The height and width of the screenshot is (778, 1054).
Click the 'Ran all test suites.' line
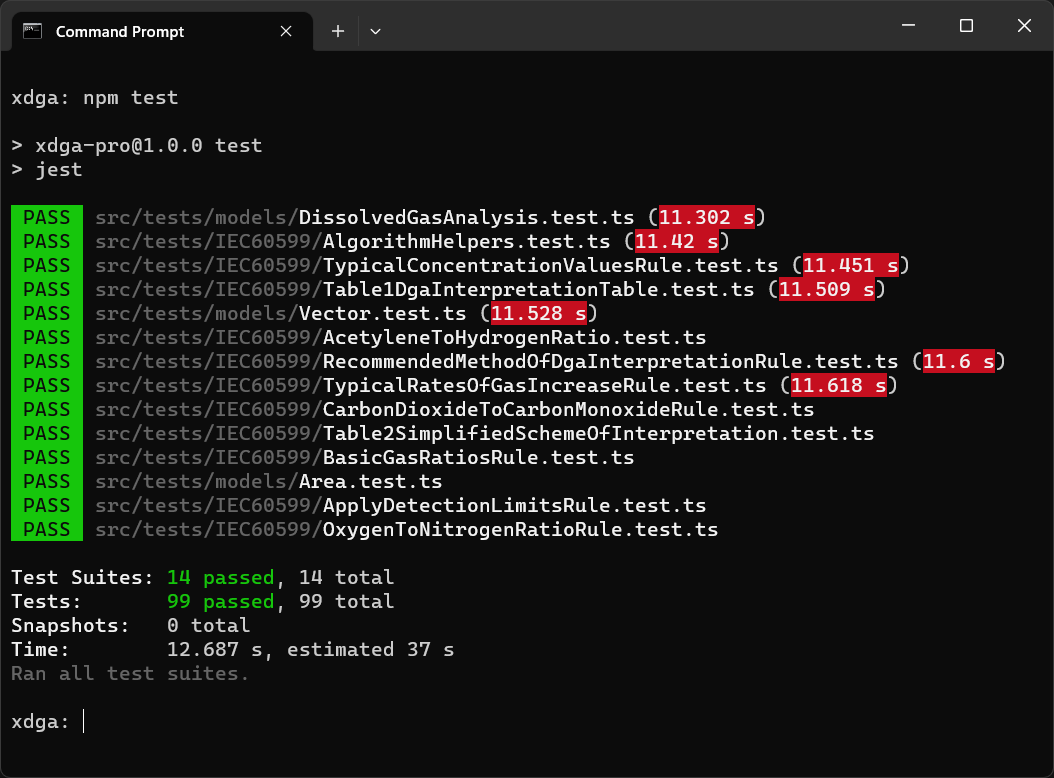130,673
